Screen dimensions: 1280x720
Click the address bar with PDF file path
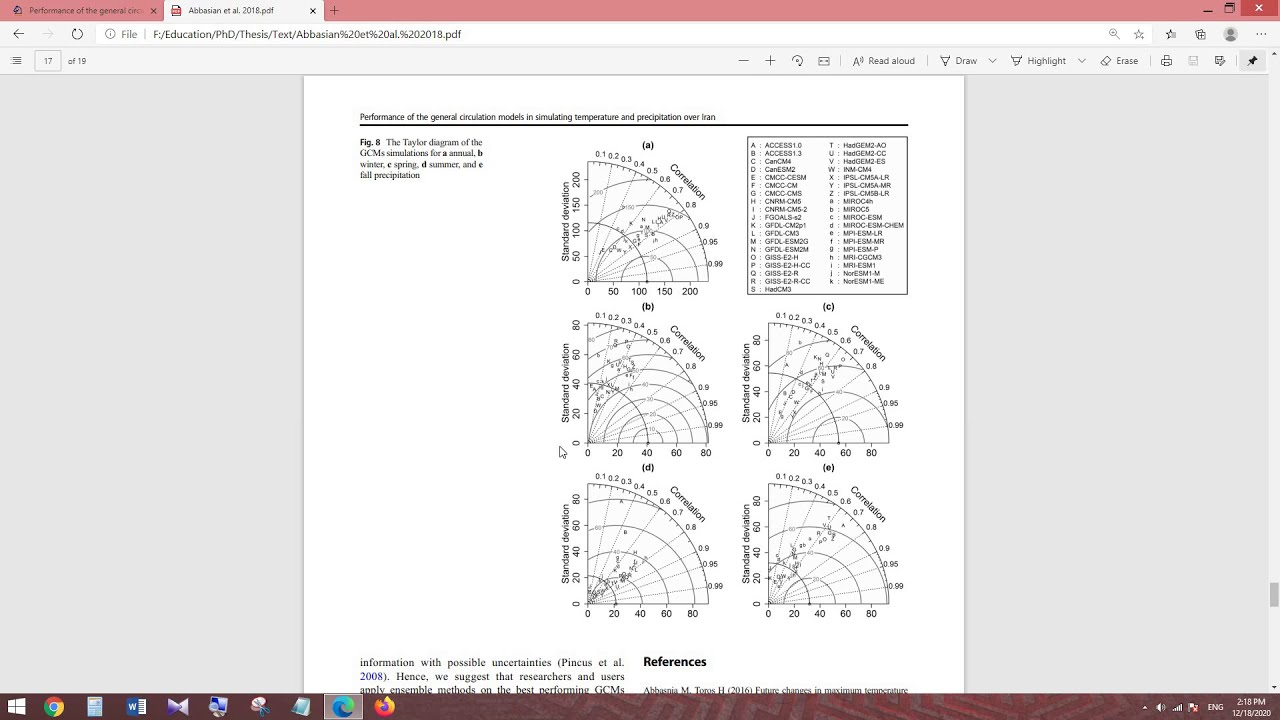(600, 34)
